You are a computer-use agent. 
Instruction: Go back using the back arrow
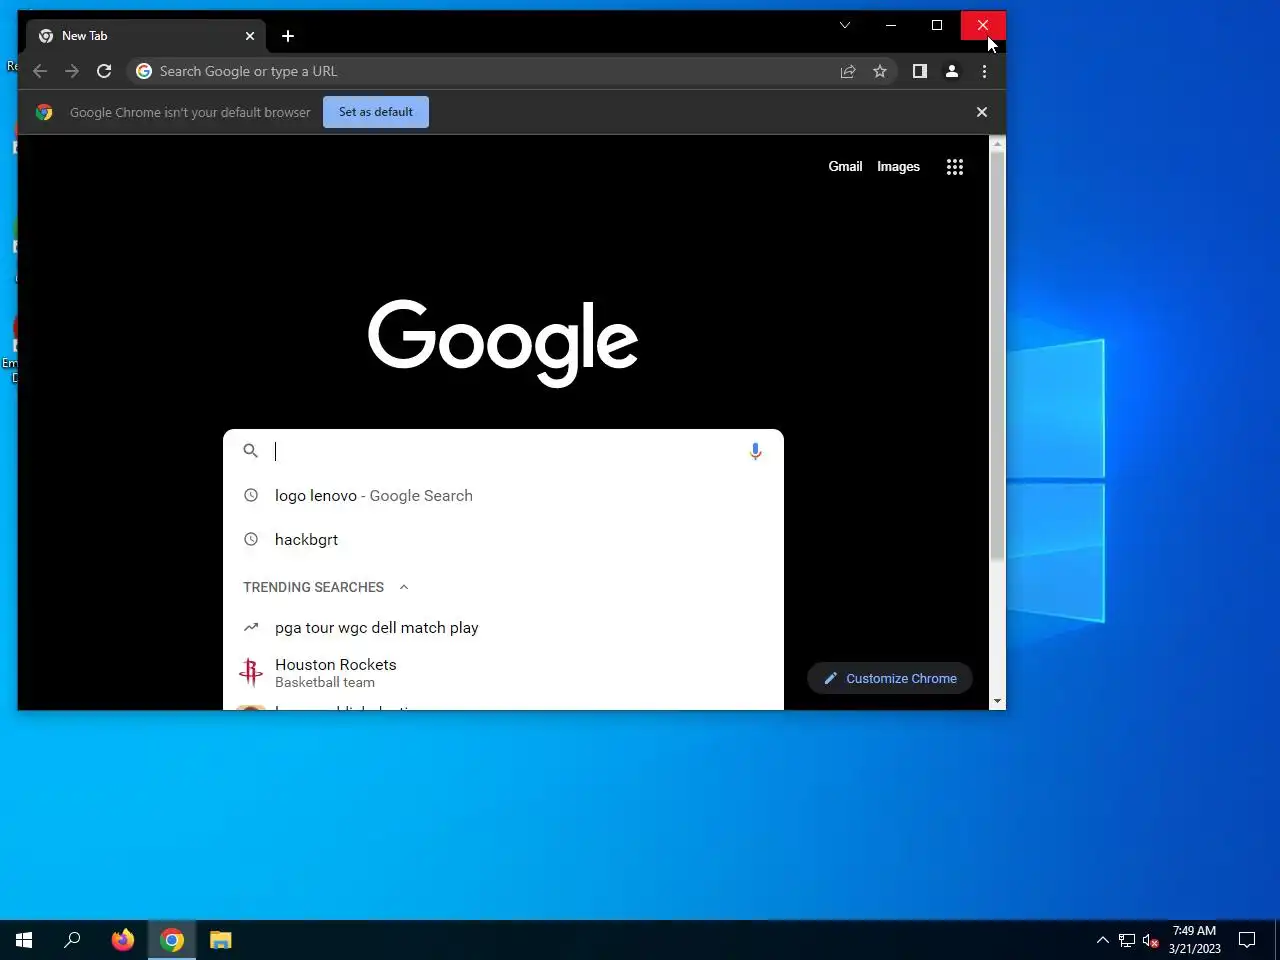pyautogui.click(x=40, y=71)
